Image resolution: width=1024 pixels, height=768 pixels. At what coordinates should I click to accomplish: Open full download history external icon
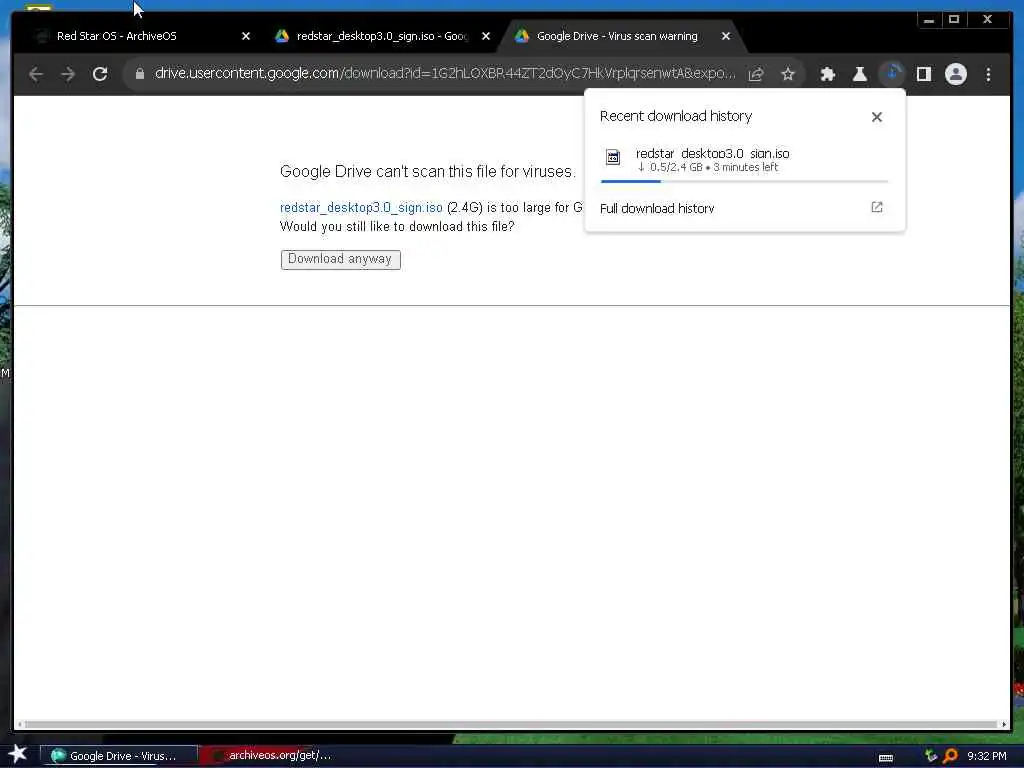coord(876,207)
